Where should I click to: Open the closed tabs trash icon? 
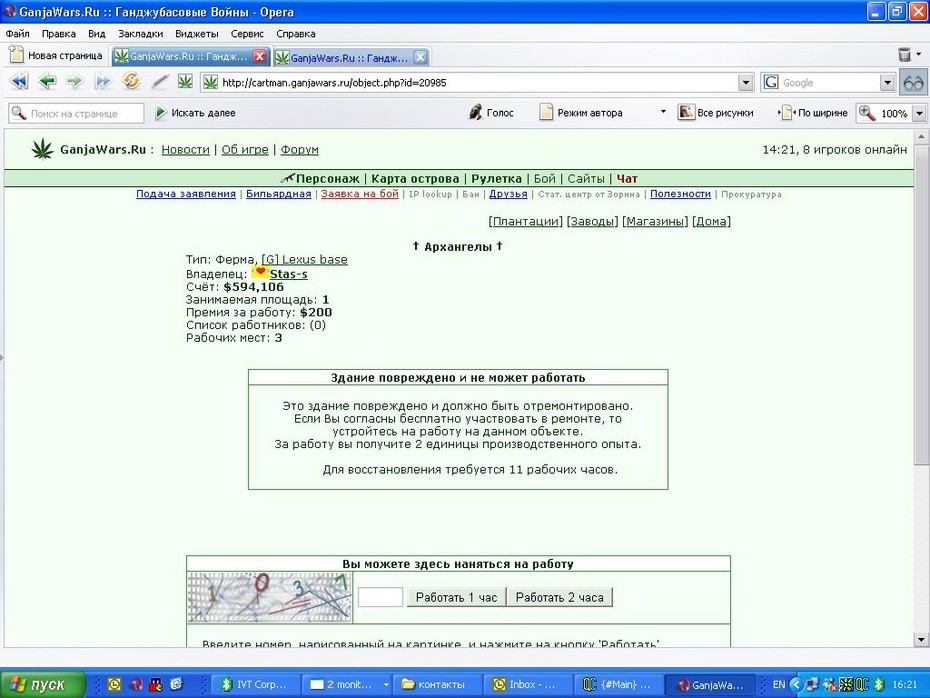pyautogui.click(x=904, y=55)
